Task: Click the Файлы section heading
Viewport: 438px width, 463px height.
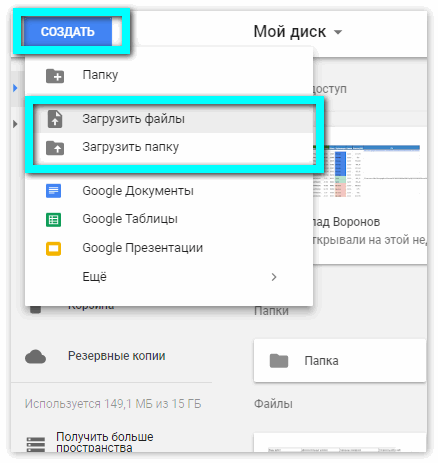Action: pos(273,404)
